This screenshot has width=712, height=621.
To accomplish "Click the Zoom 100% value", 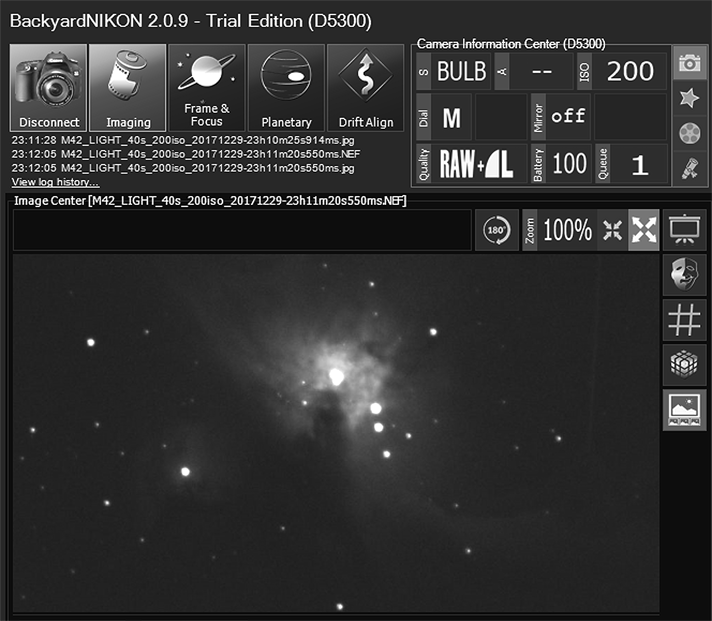I will point(567,230).
